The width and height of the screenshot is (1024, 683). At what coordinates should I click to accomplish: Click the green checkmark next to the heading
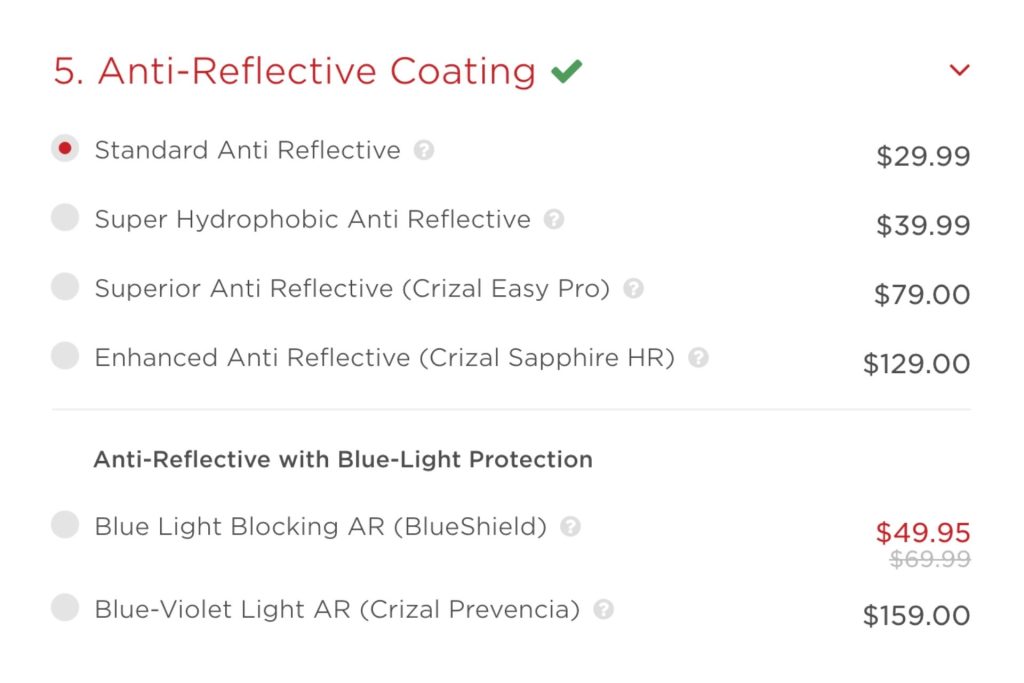click(567, 69)
